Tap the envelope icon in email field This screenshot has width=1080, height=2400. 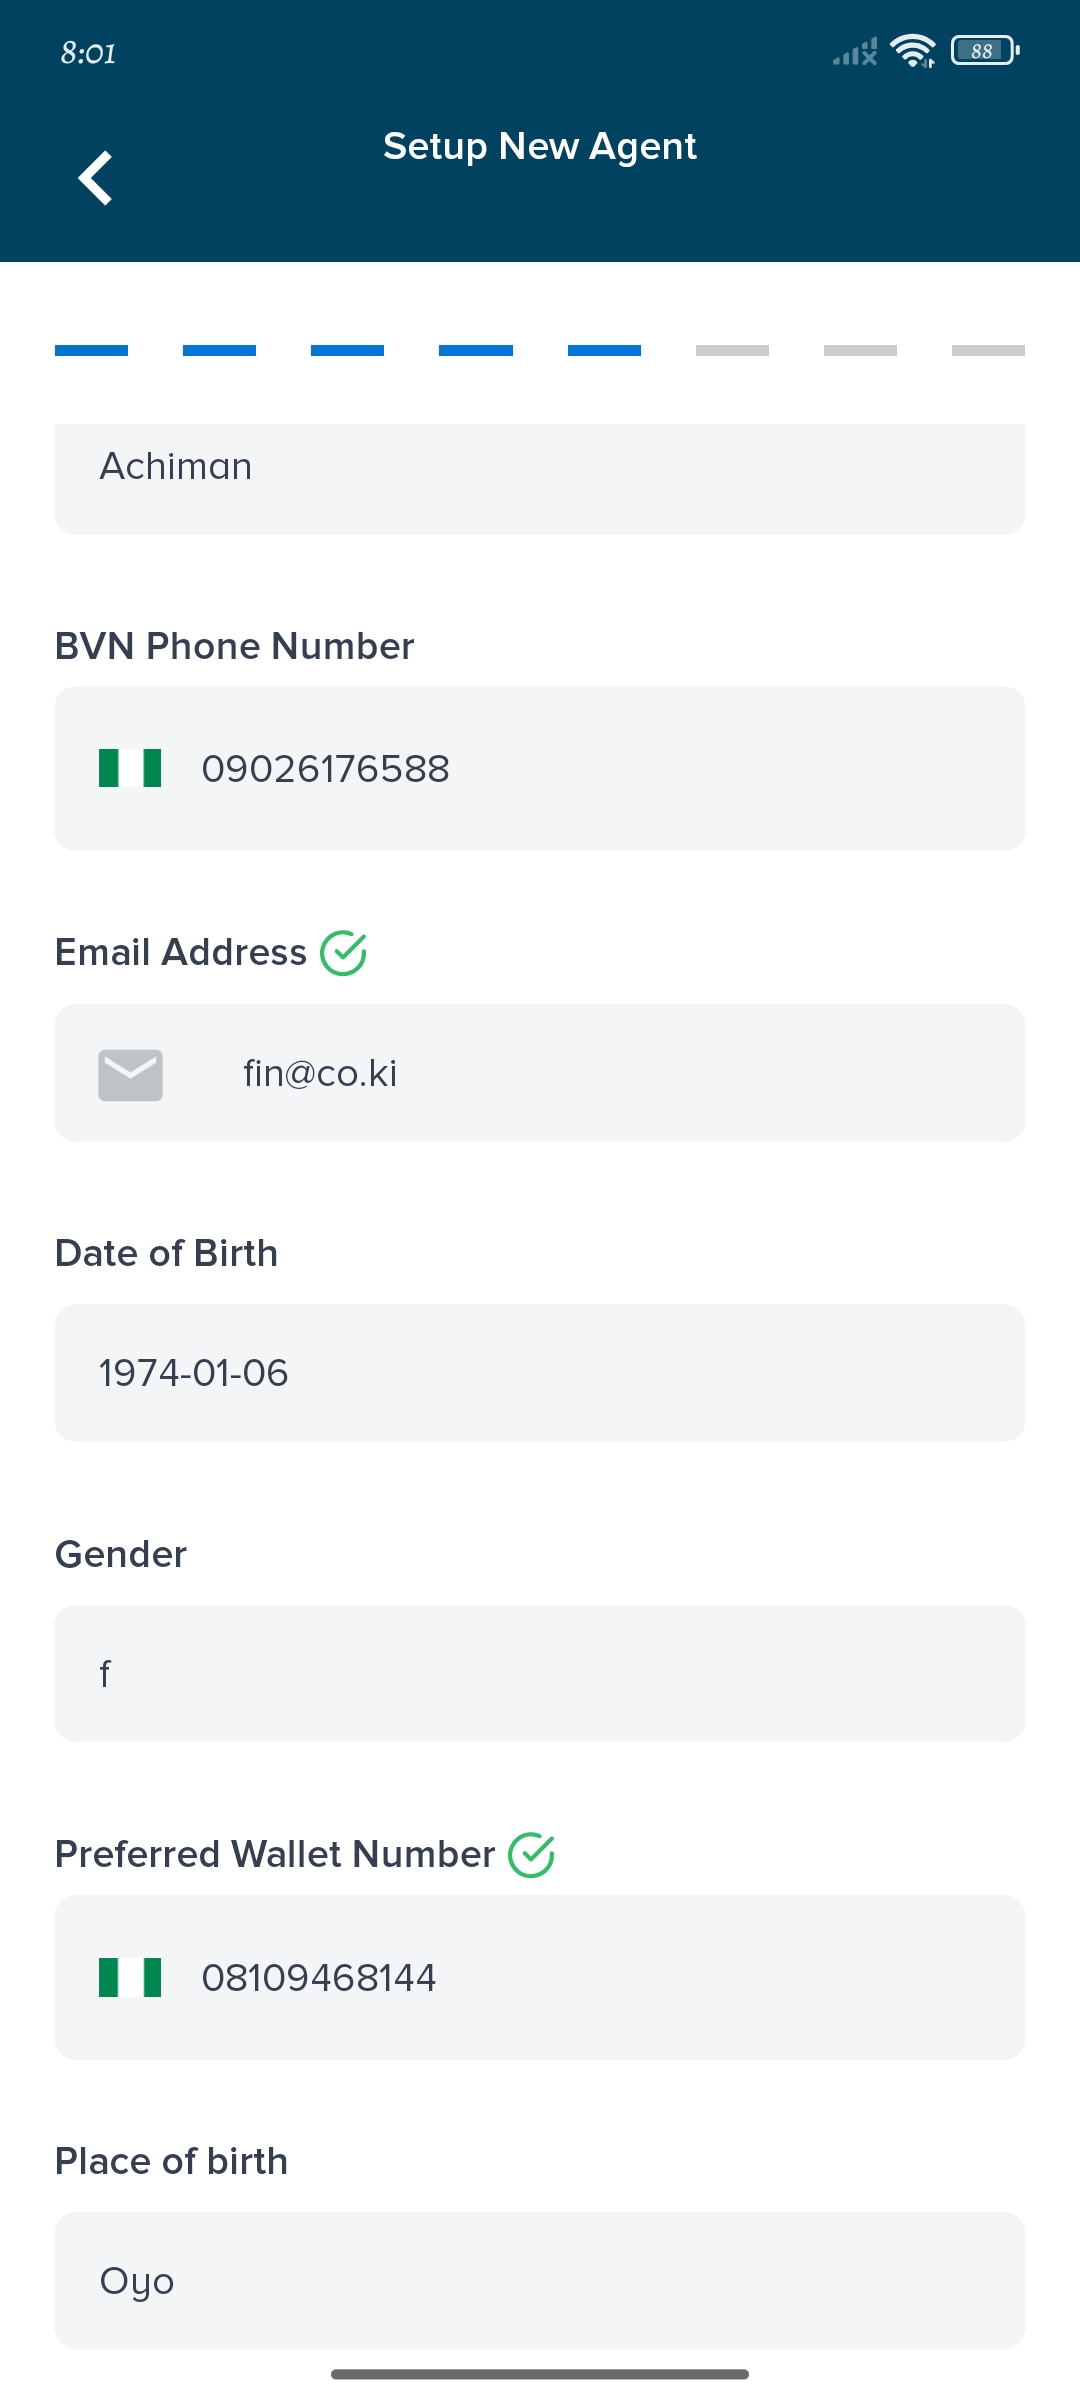click(x=130, y=1074)
